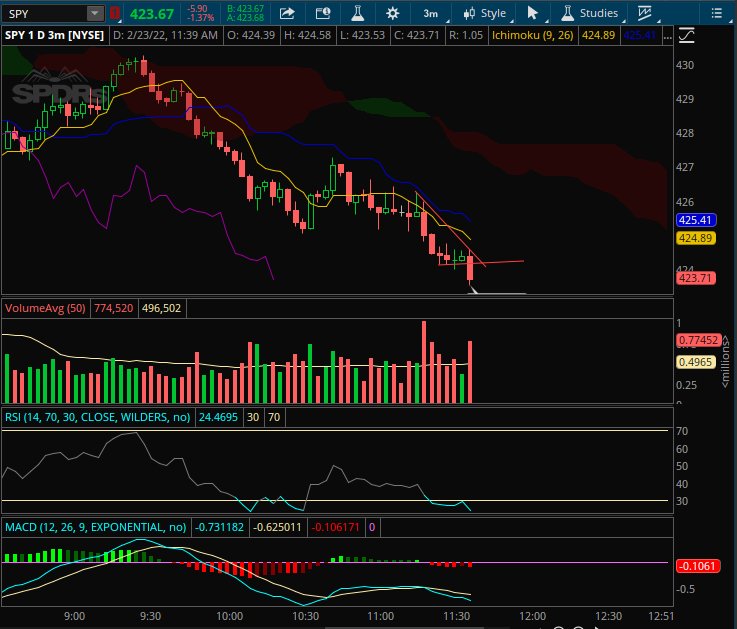The image size is (737, 629).
Task: Click the date field D: 2/23/22, 11:39 AM
Action: pos(165,35)
